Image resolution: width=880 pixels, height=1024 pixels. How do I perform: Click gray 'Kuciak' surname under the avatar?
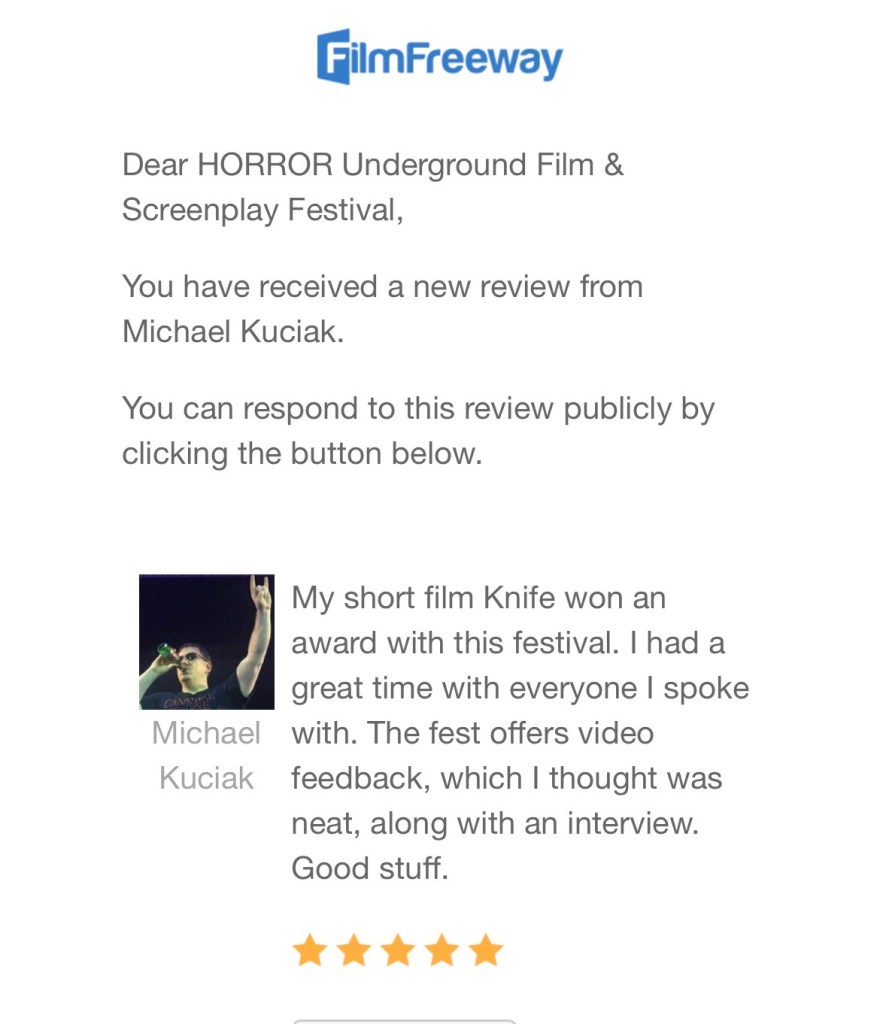[x=206, y=778]
